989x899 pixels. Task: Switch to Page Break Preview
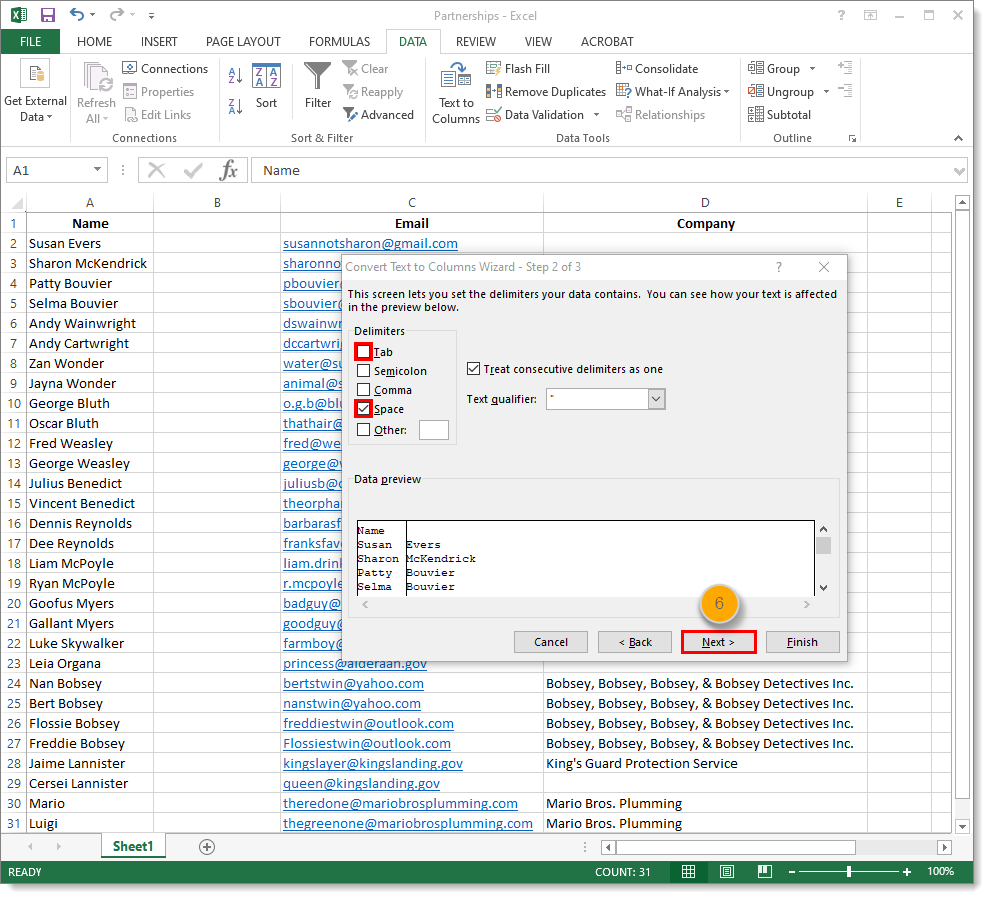click(764, 872)
